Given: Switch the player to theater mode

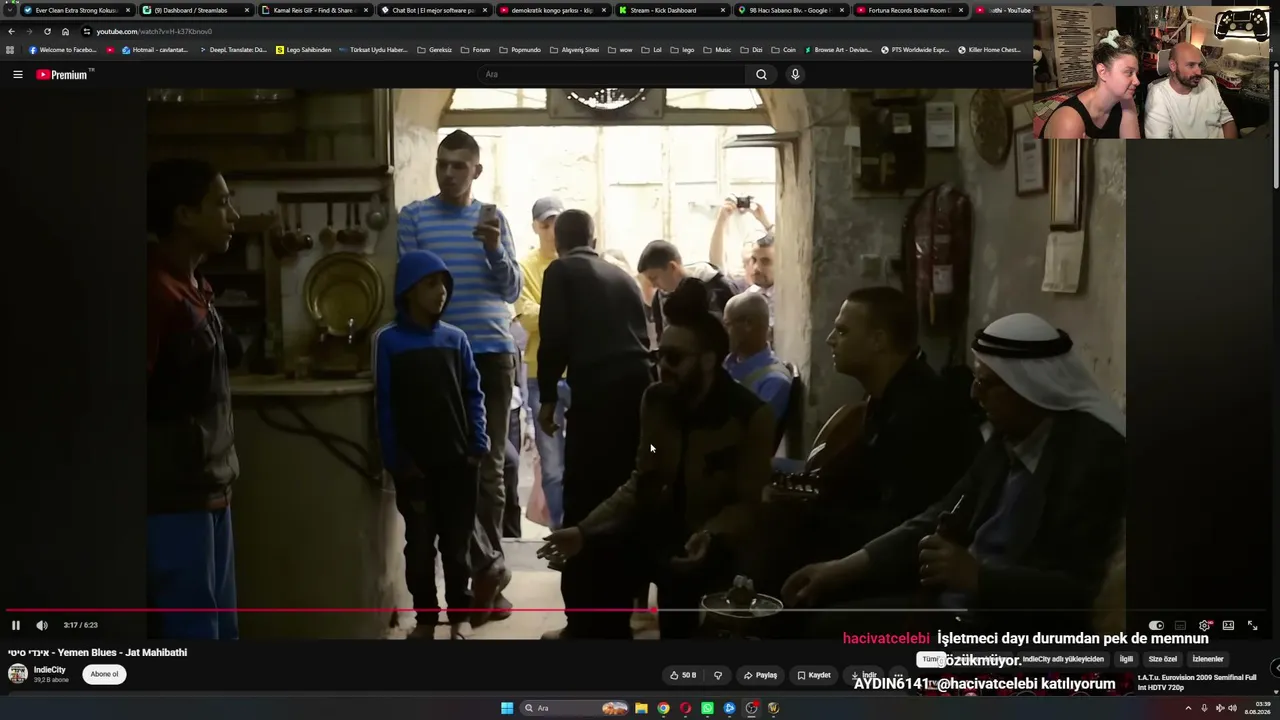Looking at the screenshot, I should tap(1228, 625).
